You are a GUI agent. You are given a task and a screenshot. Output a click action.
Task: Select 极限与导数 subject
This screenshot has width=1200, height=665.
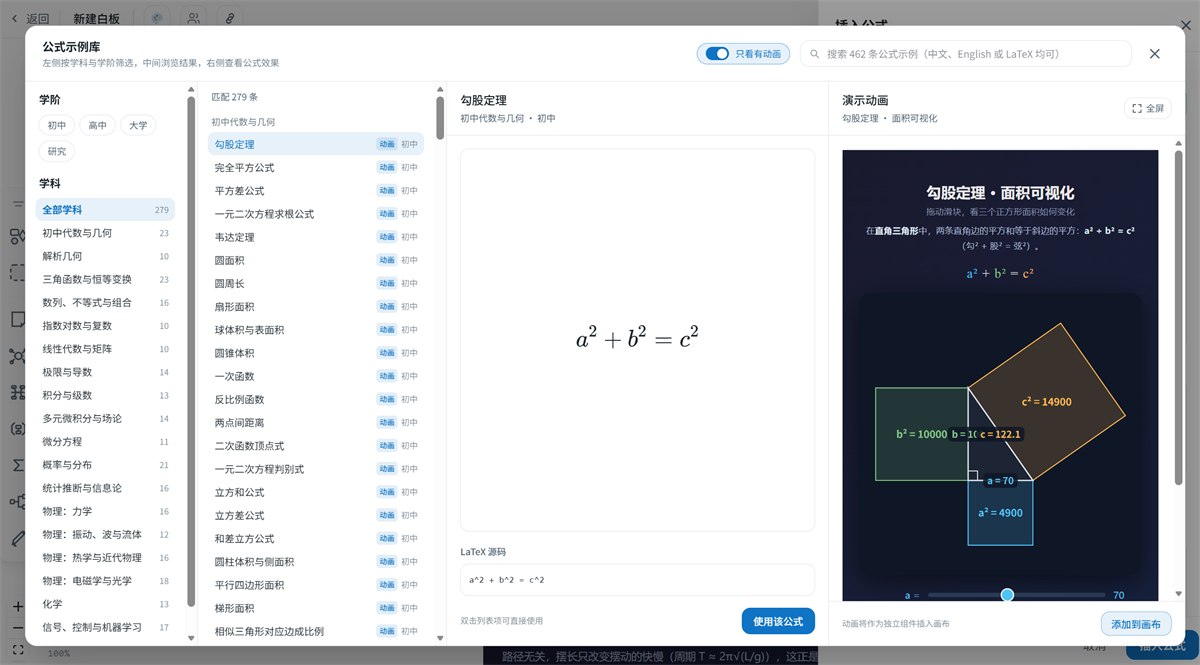point(105,372)
